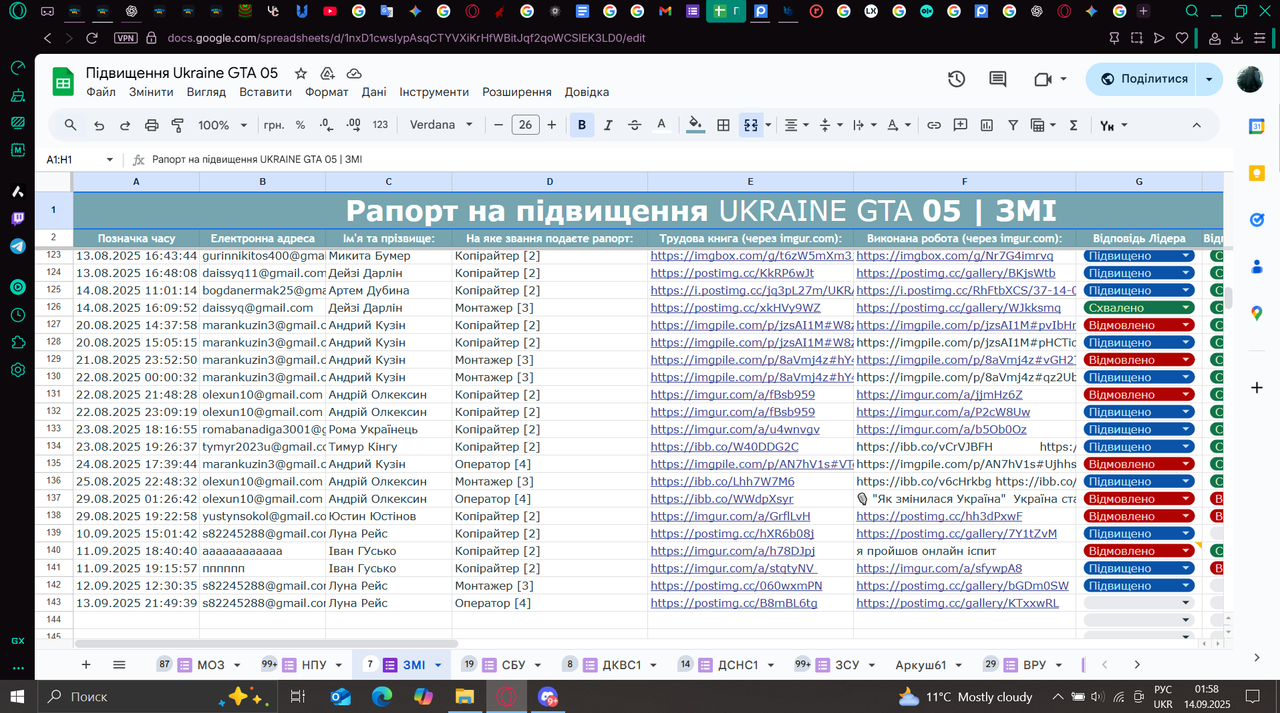Format as percent
The image size is (1280, 713).
pyautogui.click(x=300, y=125)
